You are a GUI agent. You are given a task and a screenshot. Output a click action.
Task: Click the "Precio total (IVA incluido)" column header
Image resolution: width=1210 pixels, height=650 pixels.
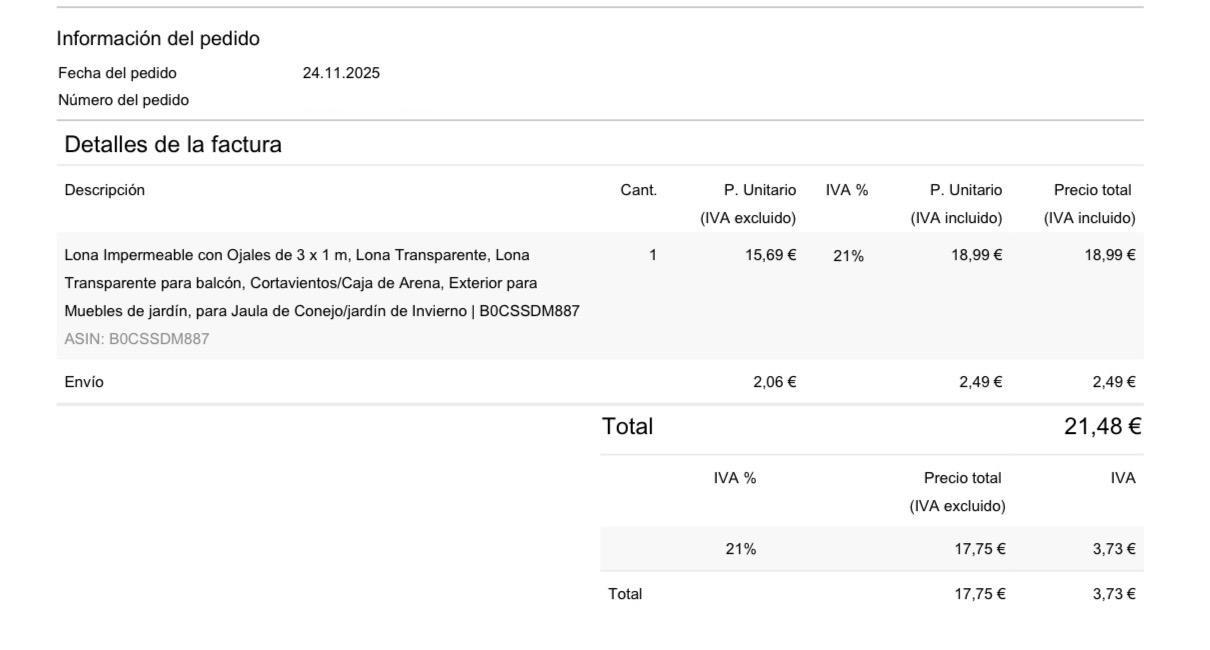1090,203
